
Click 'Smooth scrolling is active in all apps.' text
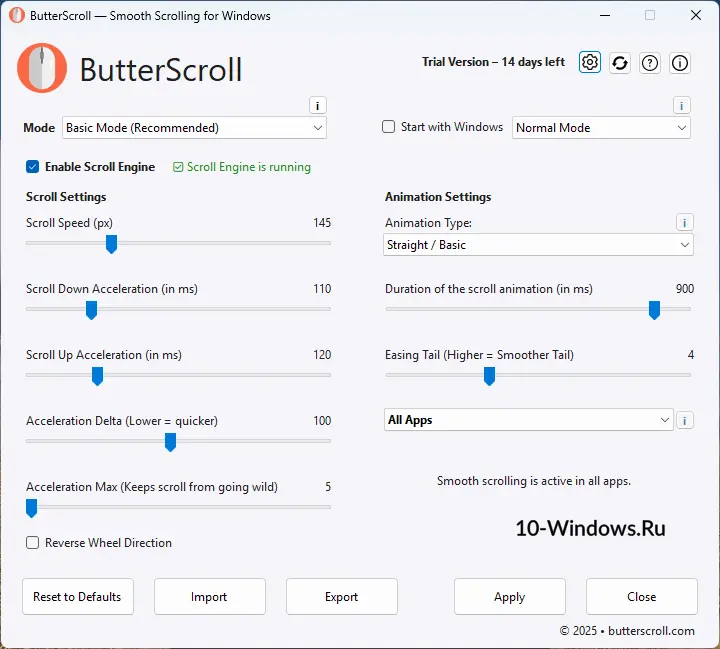[x=534, y=481]
